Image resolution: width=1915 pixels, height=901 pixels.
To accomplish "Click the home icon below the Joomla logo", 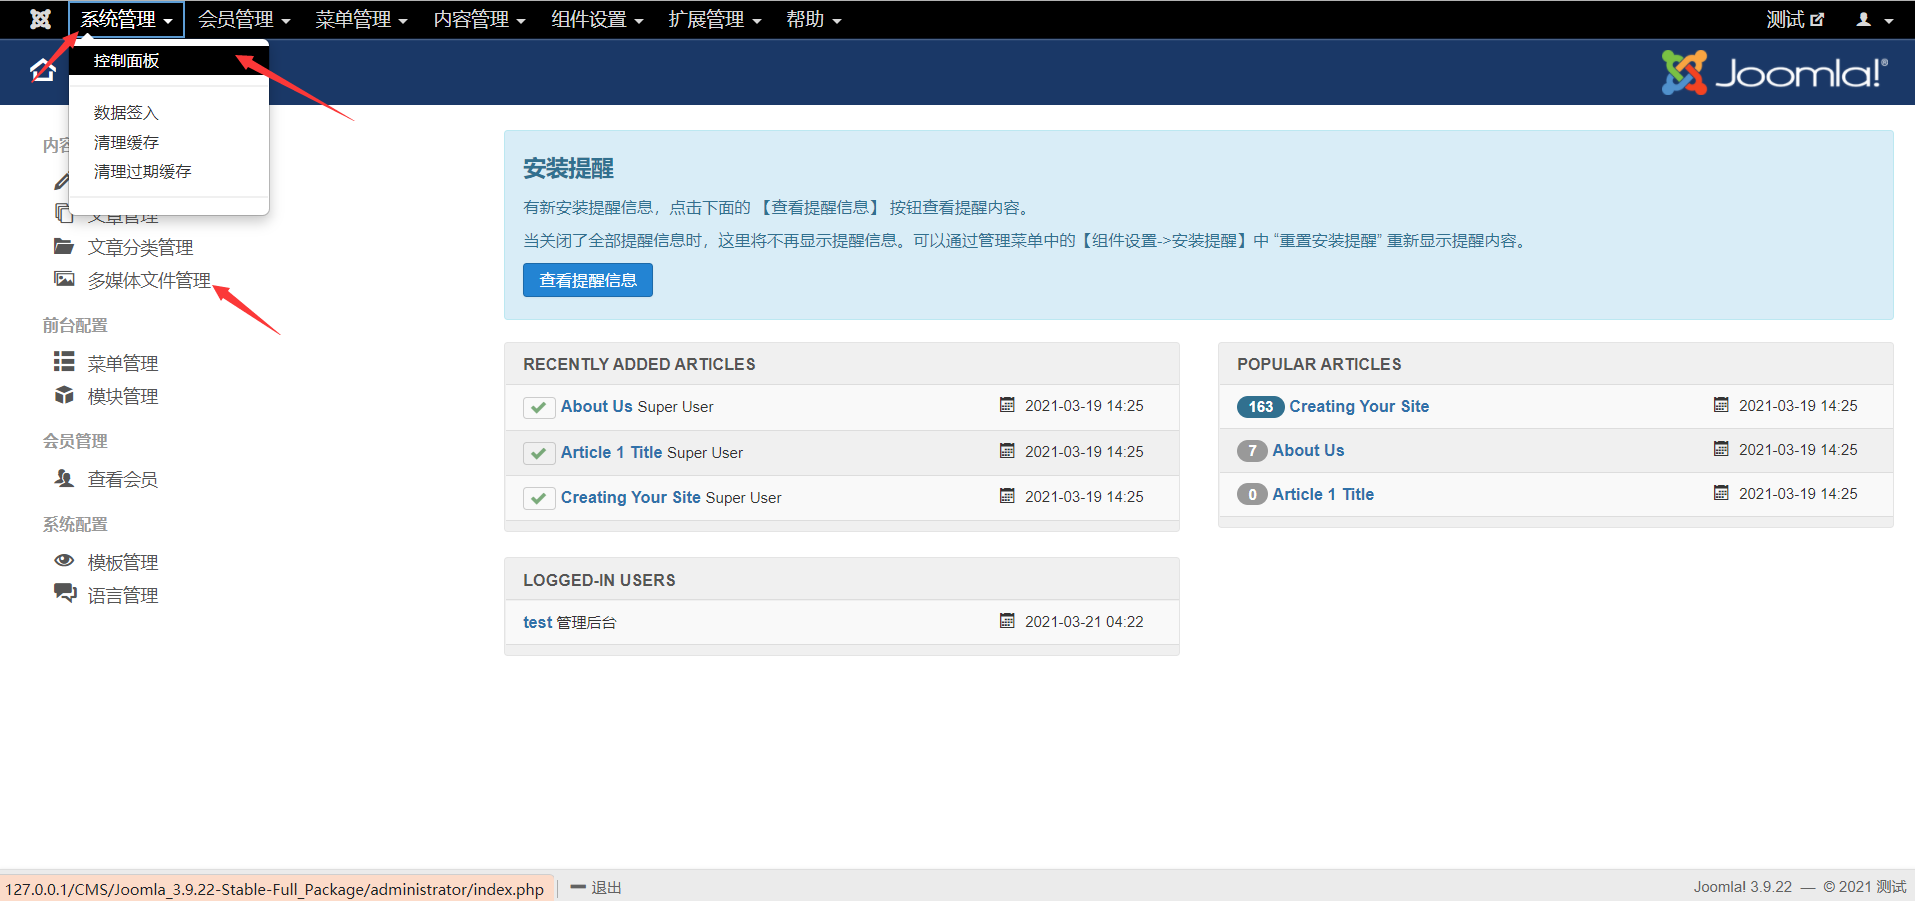I will (42, 71).
